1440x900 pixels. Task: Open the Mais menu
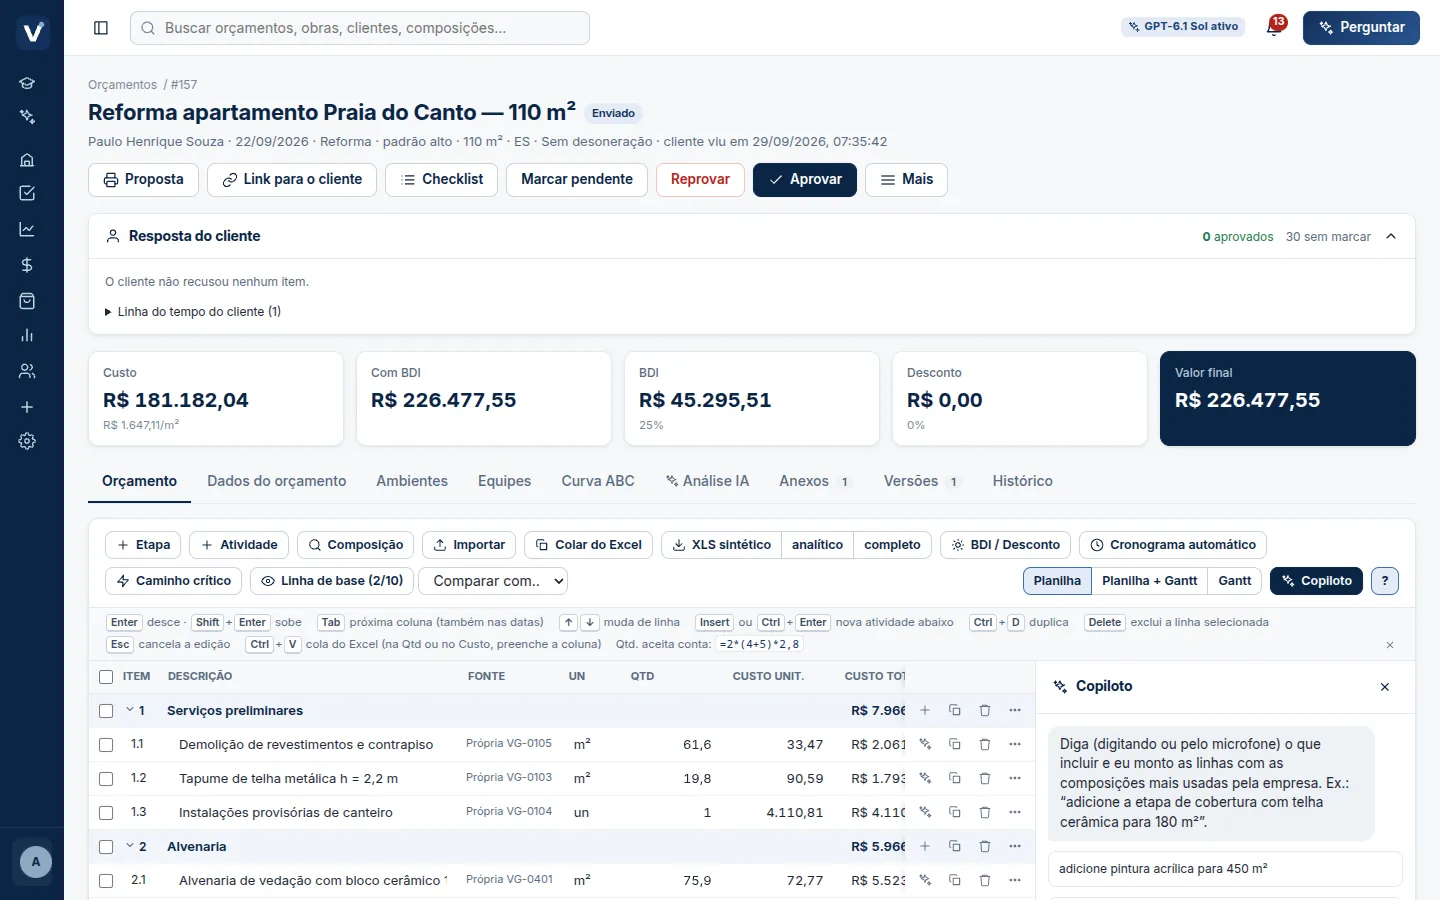coord(906,180)
